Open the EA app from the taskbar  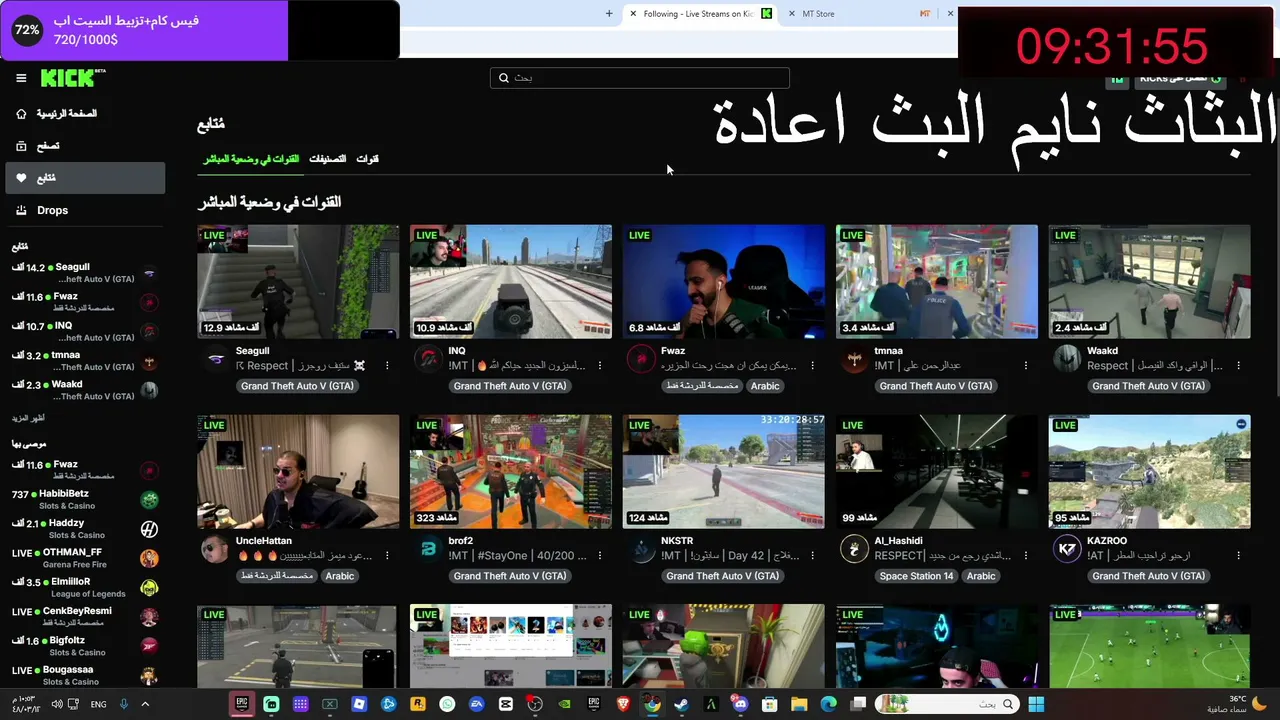[x=476, y=704]
